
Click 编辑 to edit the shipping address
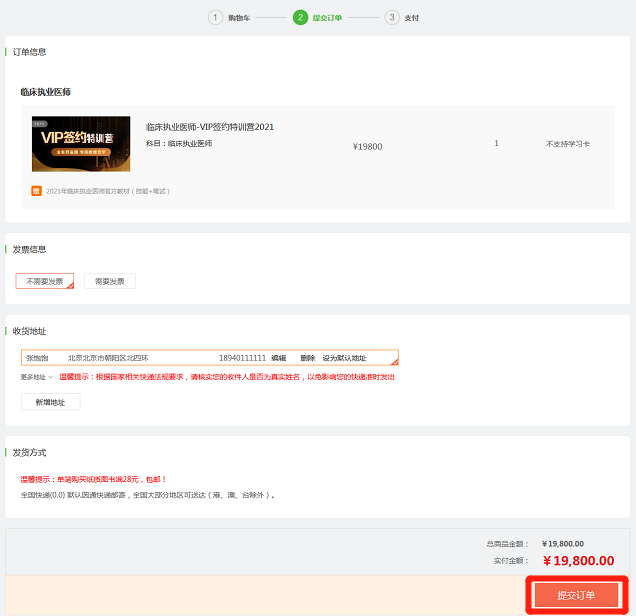278,358
